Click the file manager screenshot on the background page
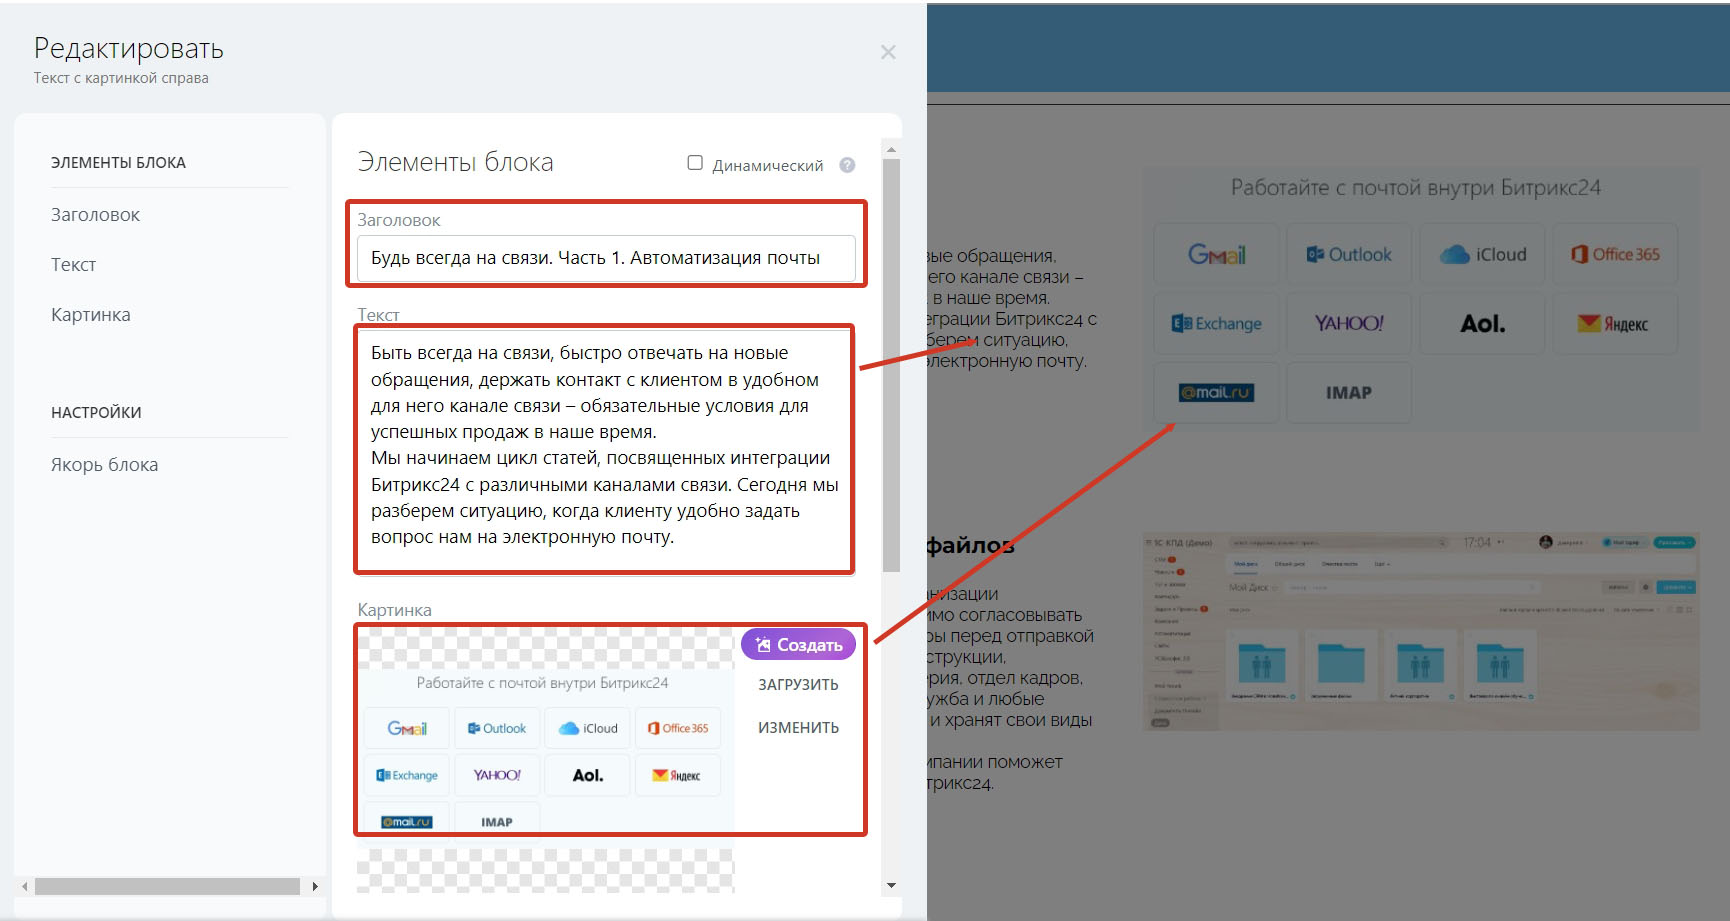Image resolution: width=1730 pixels, height=921 pixels. pyautogui.click(x=1421, y=631)
